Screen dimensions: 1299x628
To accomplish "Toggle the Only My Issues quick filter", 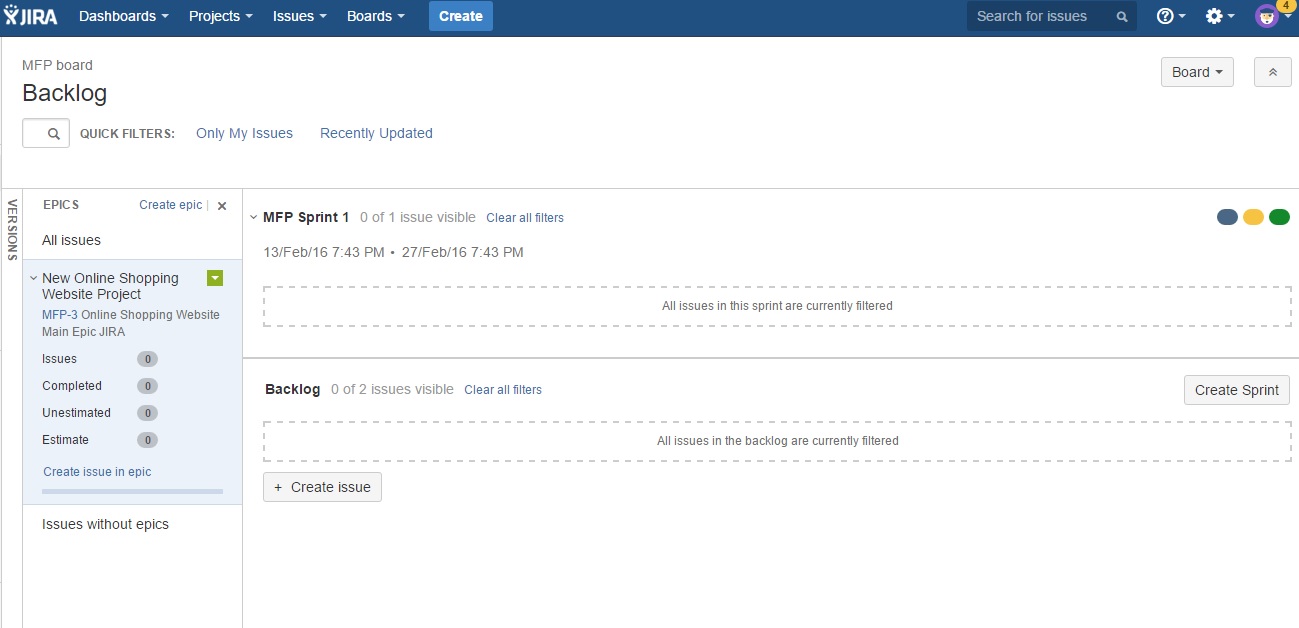I will pos(244,132).
